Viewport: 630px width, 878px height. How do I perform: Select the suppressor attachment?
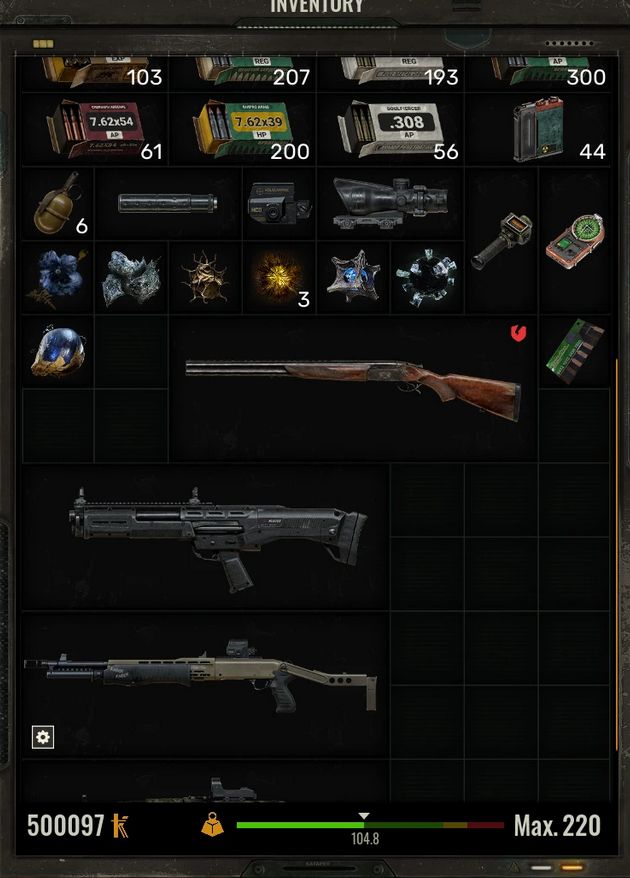[168, 203]
